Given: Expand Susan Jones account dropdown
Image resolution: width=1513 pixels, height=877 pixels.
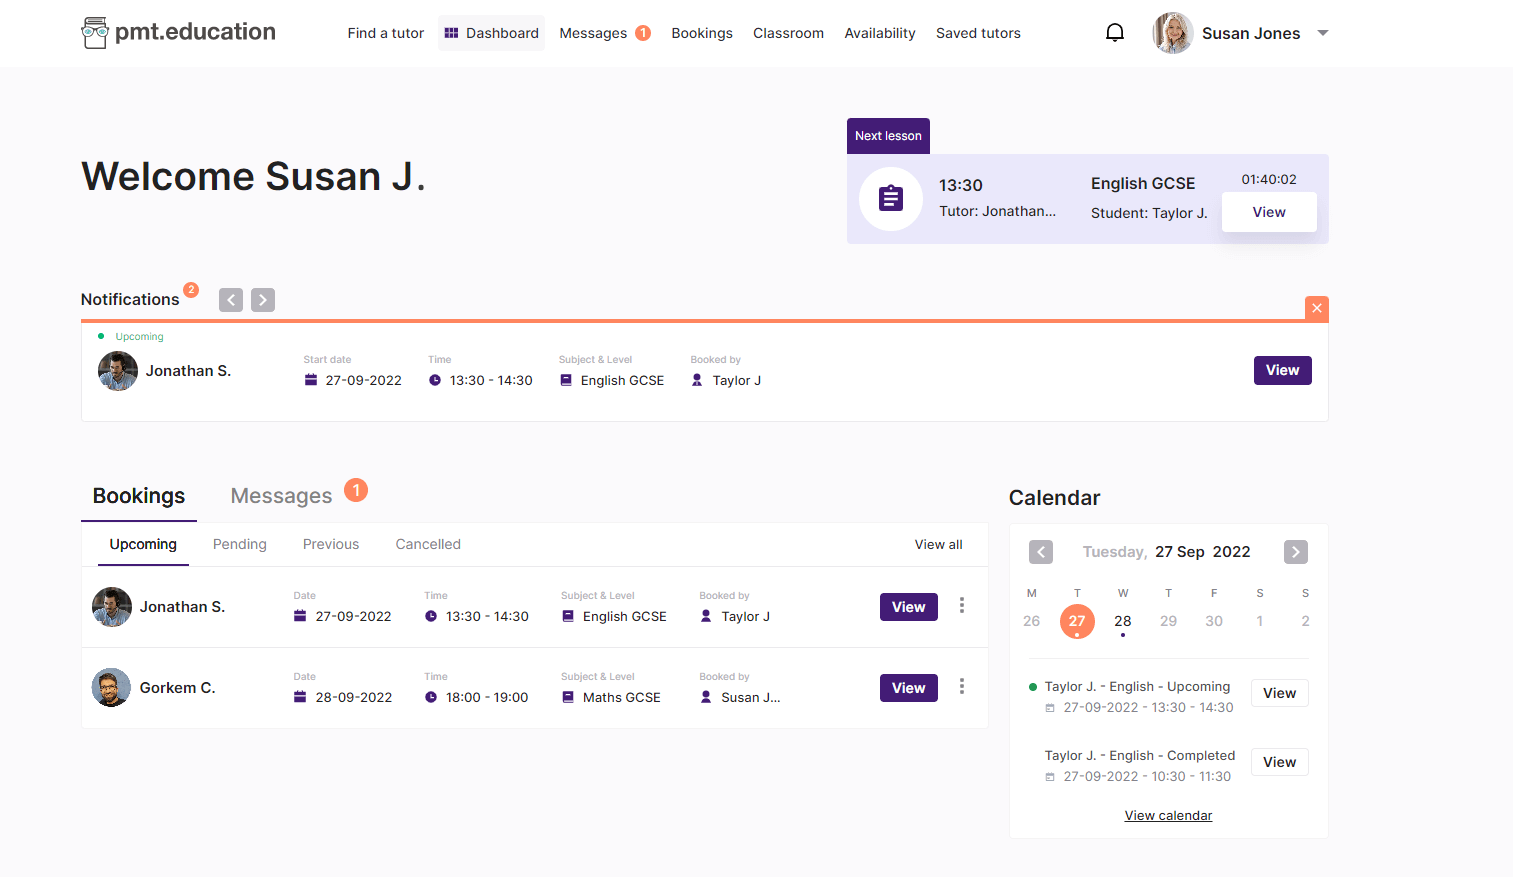Looking at the screenshot, I should click(x=1322, y=33).
